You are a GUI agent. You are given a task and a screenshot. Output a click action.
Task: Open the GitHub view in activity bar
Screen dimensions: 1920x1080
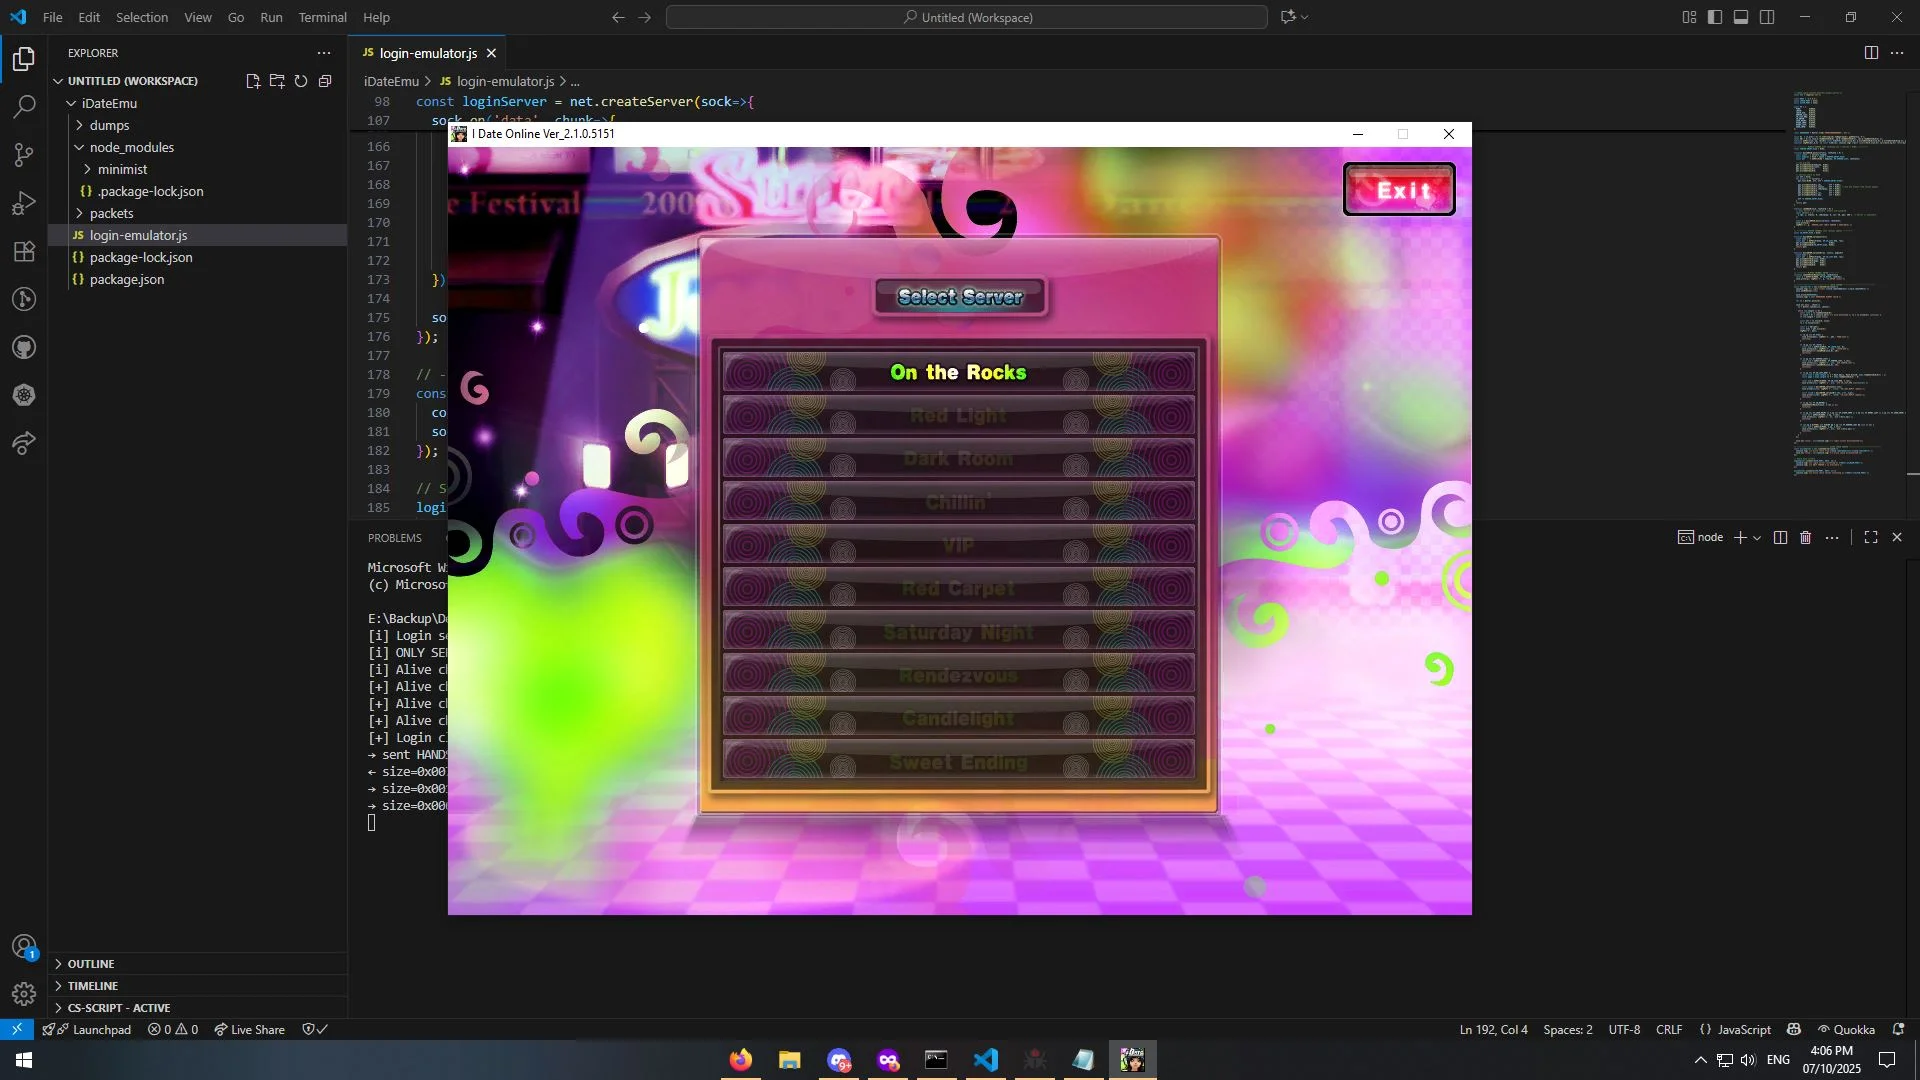coord(24,347)
